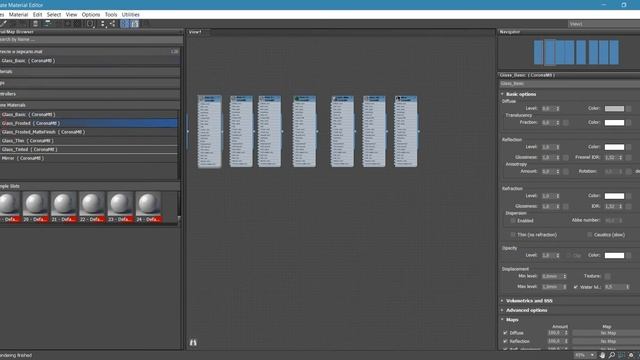Click sample slot 24 sphere thumbnail
Image resolution: width=640 pixels, height=360 pixels.
148,204
